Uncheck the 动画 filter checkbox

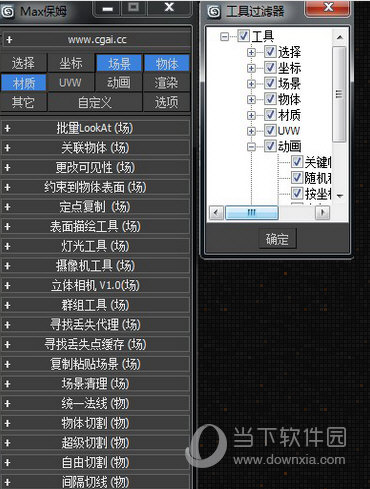(x=270, y=146)
